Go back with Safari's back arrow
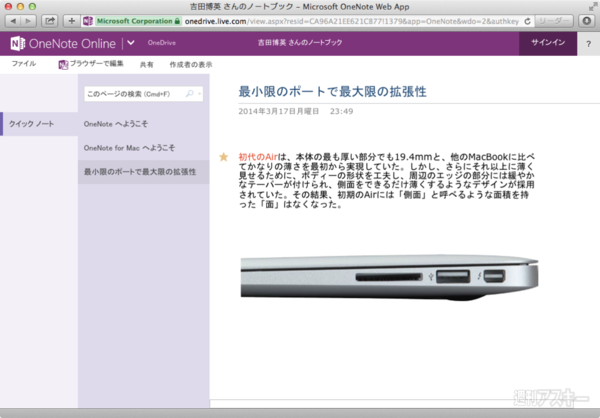This screenshot has width=600, height=418. (x=13, y=21)
